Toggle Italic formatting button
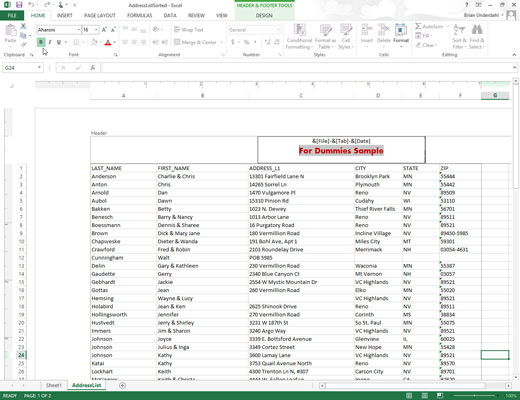This screenshot has height=400, width=520. point(50,42)
